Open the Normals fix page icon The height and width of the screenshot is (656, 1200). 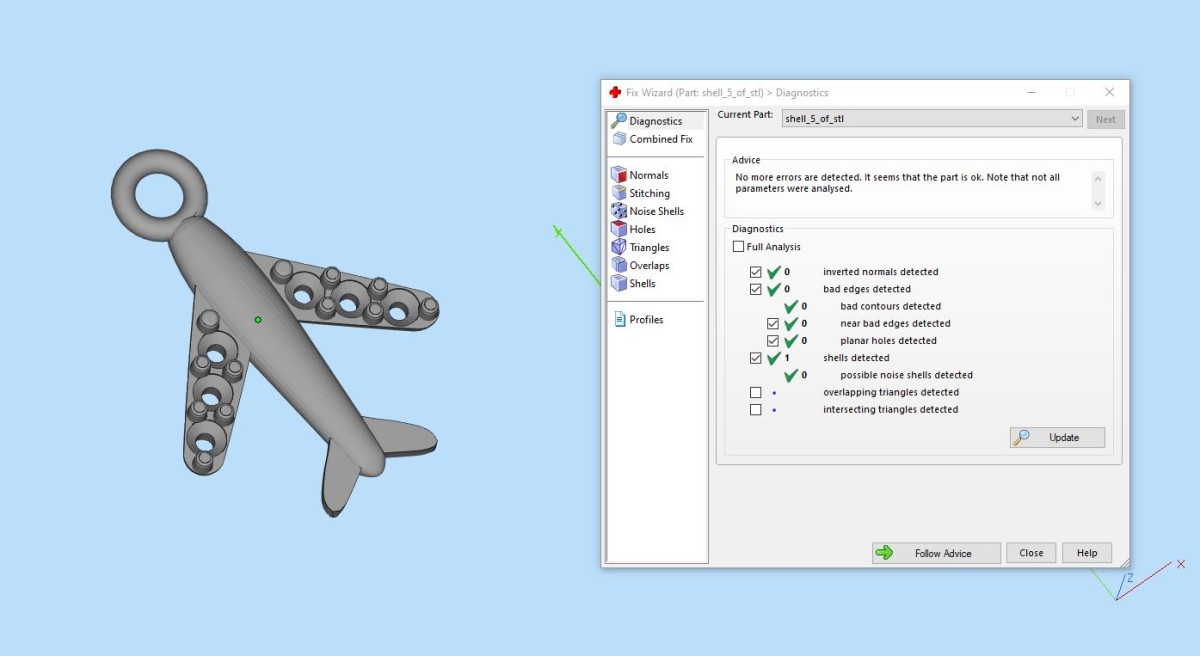(x=619, y=175)
